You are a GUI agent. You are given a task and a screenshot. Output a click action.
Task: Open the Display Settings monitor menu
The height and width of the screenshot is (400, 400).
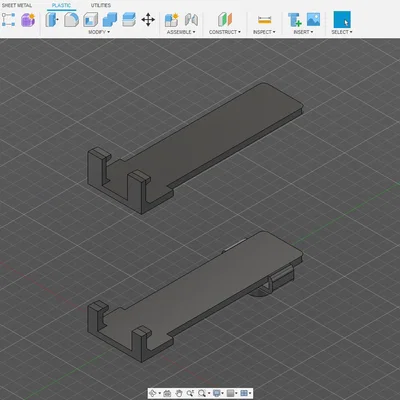[218, 393]
